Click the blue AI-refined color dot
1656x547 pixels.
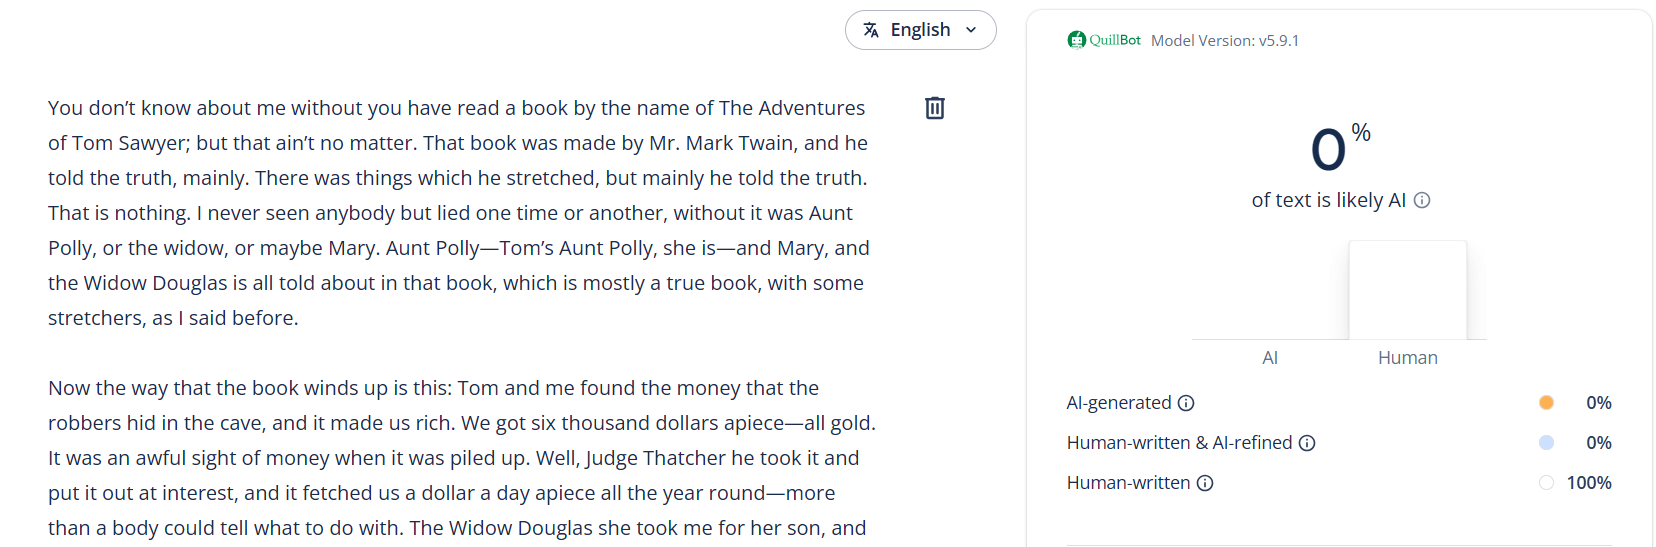pos(1546,443)
